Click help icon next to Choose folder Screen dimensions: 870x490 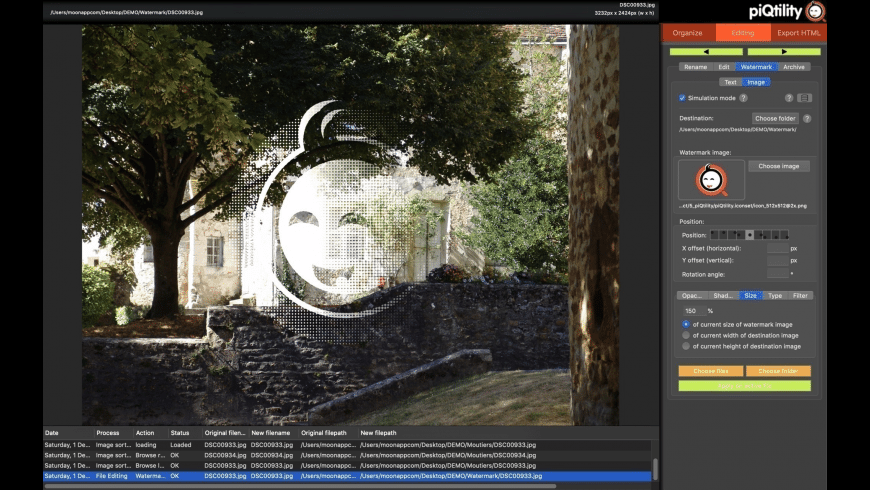(807, 118)
